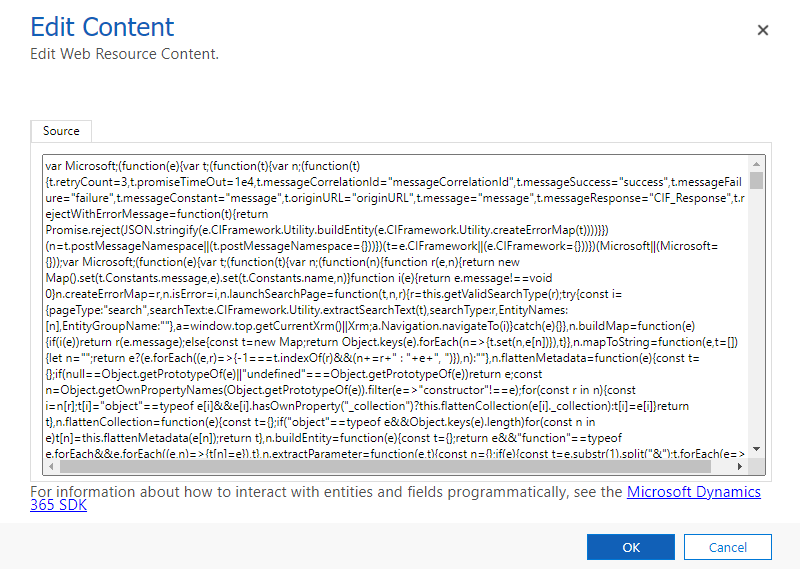Click the horizontal scrollbar thumb
The height and width of the screenshot is (569, 800).
pos(385,466)
